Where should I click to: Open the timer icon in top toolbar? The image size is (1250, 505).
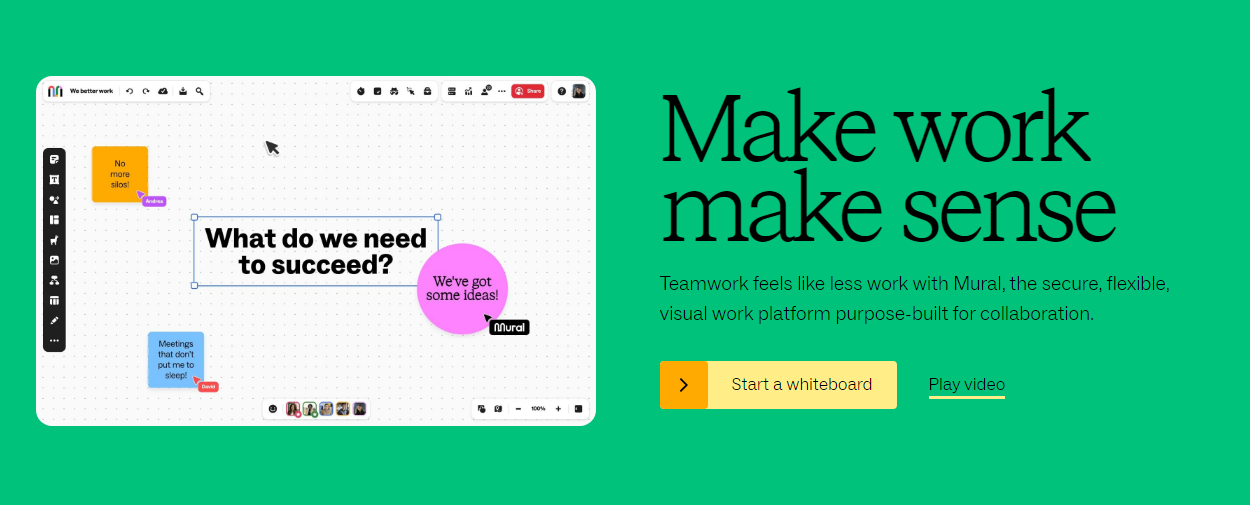tap(361, 91)
